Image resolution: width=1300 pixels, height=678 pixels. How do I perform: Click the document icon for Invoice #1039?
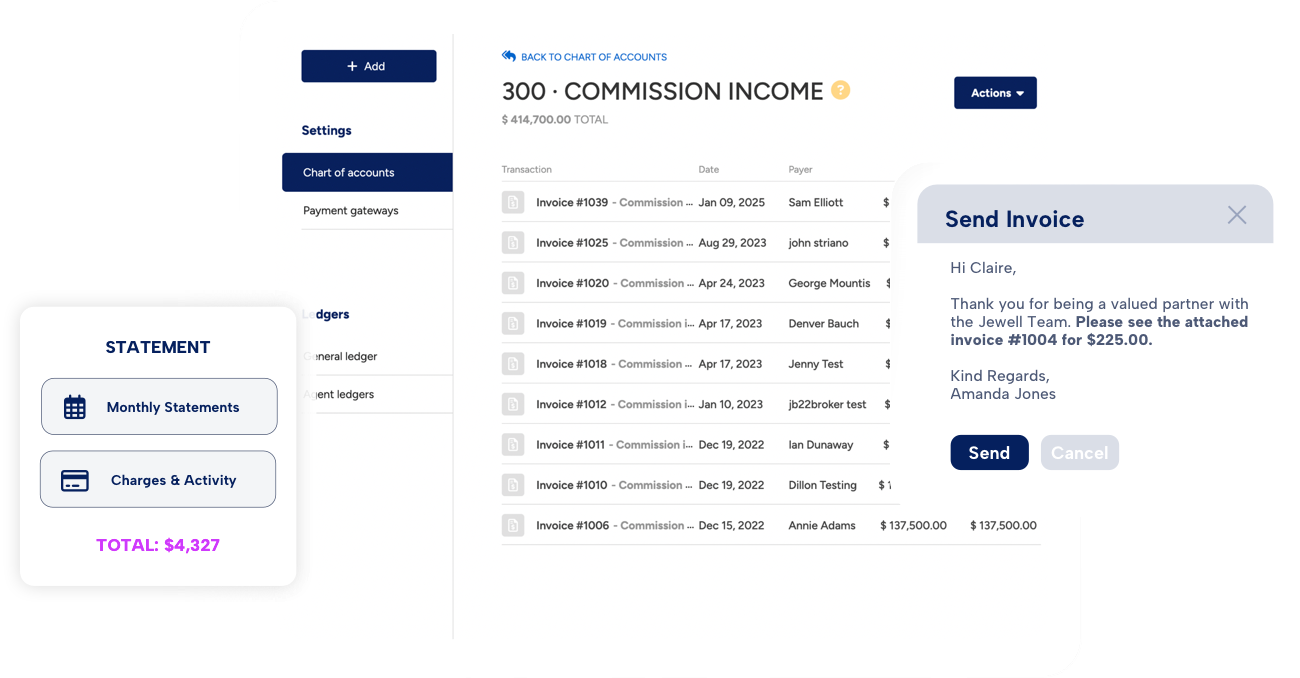513,202
